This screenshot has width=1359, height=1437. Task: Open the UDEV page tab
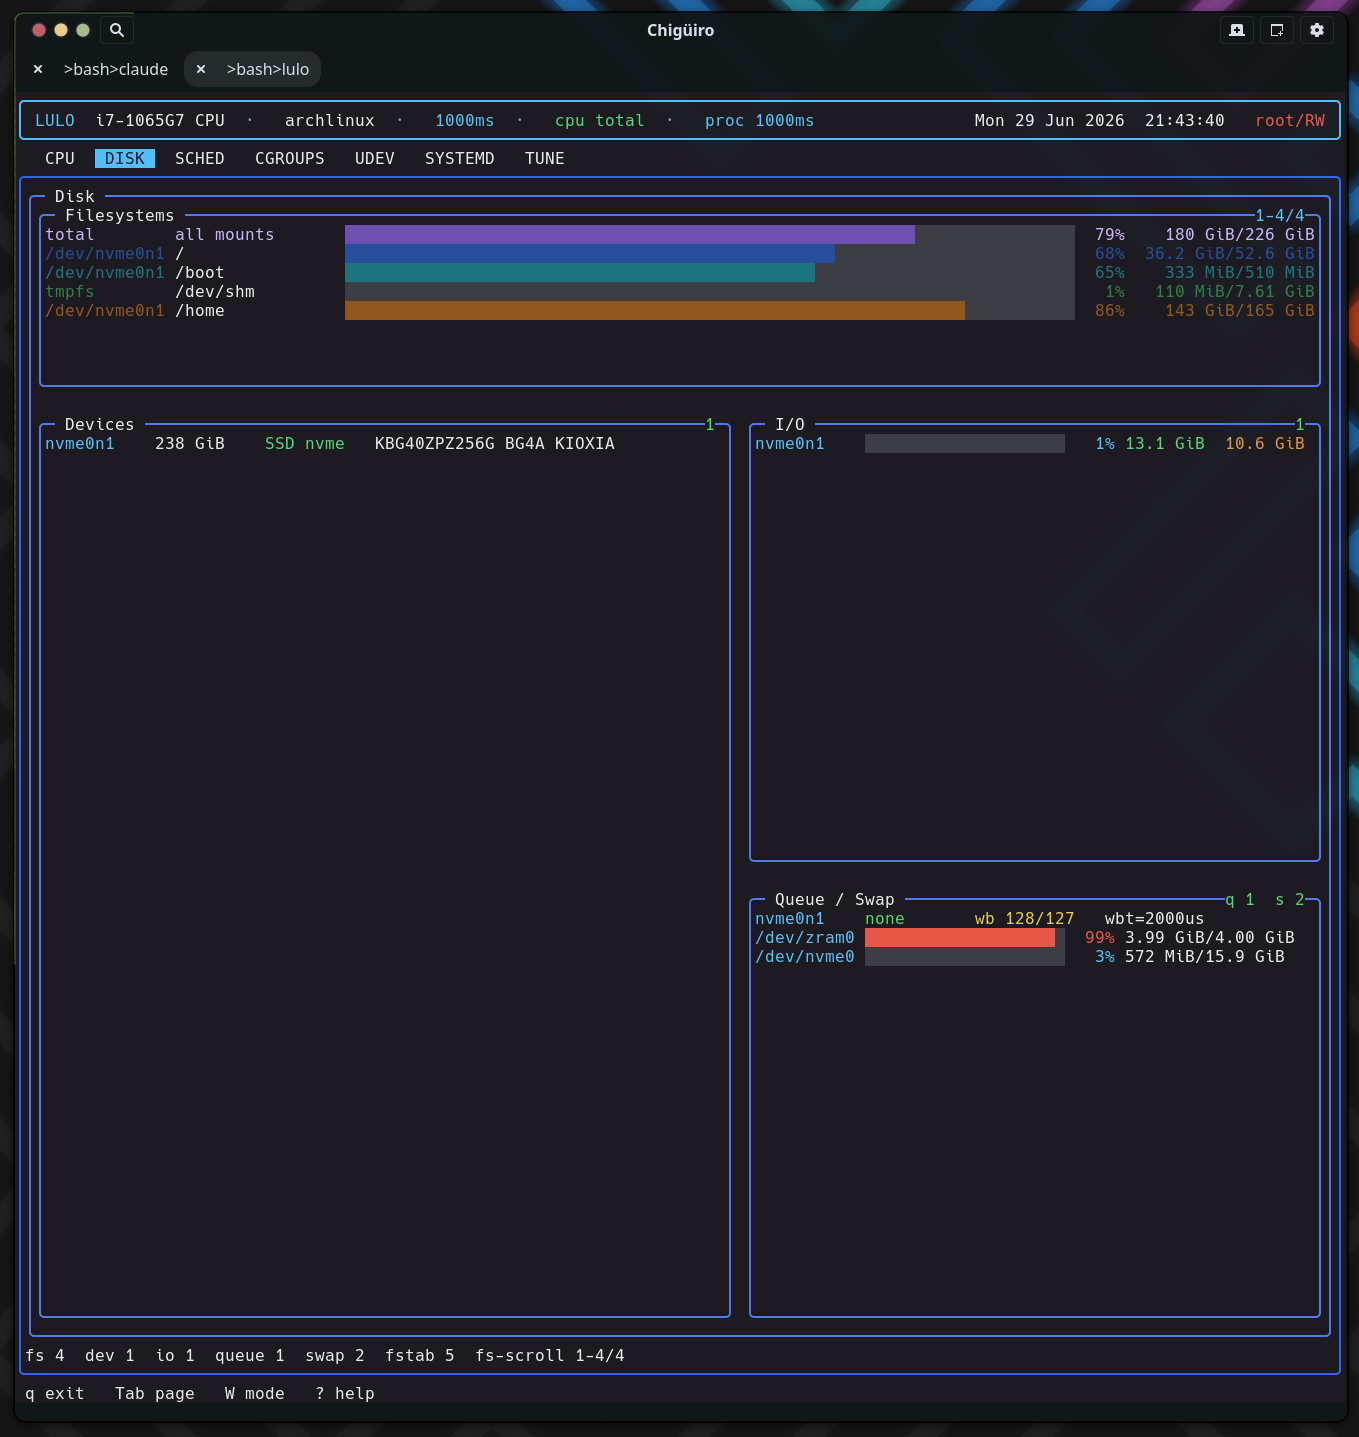click(375, 158)
